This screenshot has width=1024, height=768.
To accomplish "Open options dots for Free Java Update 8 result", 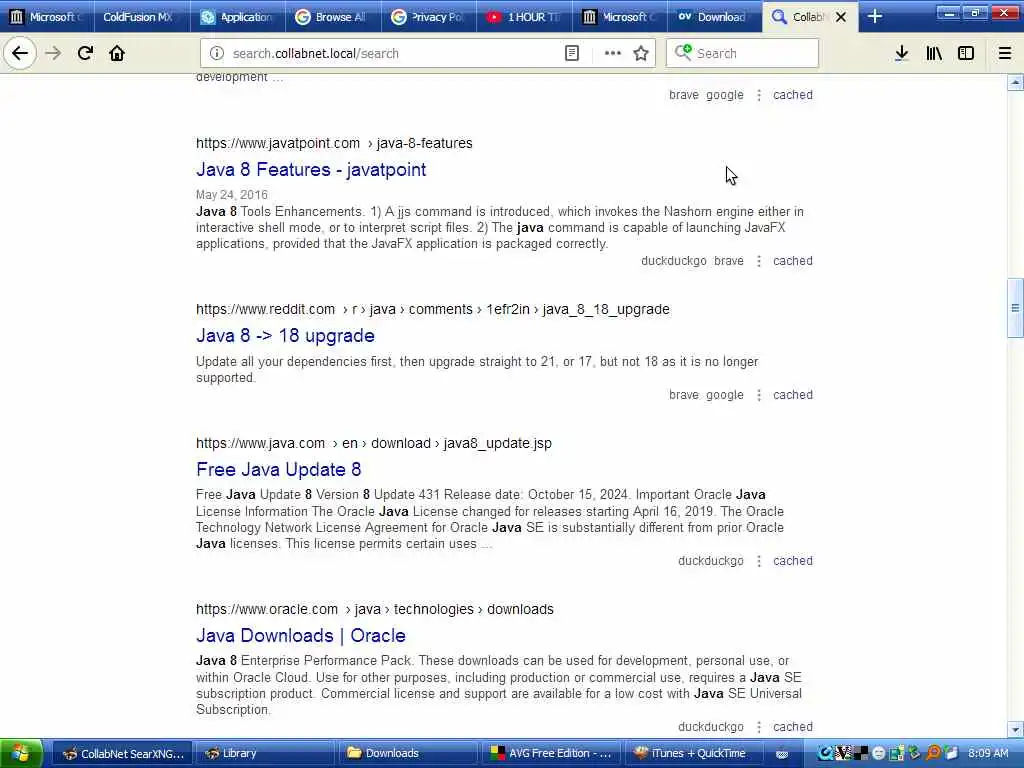I will pos(759,561).
